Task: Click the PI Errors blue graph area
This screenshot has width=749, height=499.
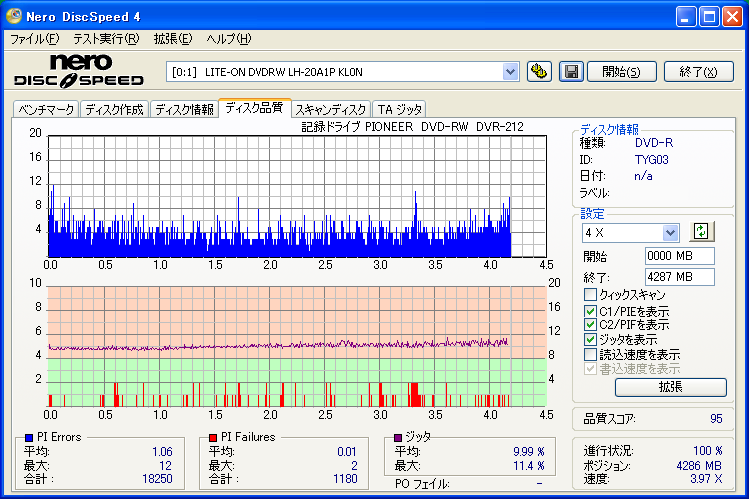Action: coord(297,197)
